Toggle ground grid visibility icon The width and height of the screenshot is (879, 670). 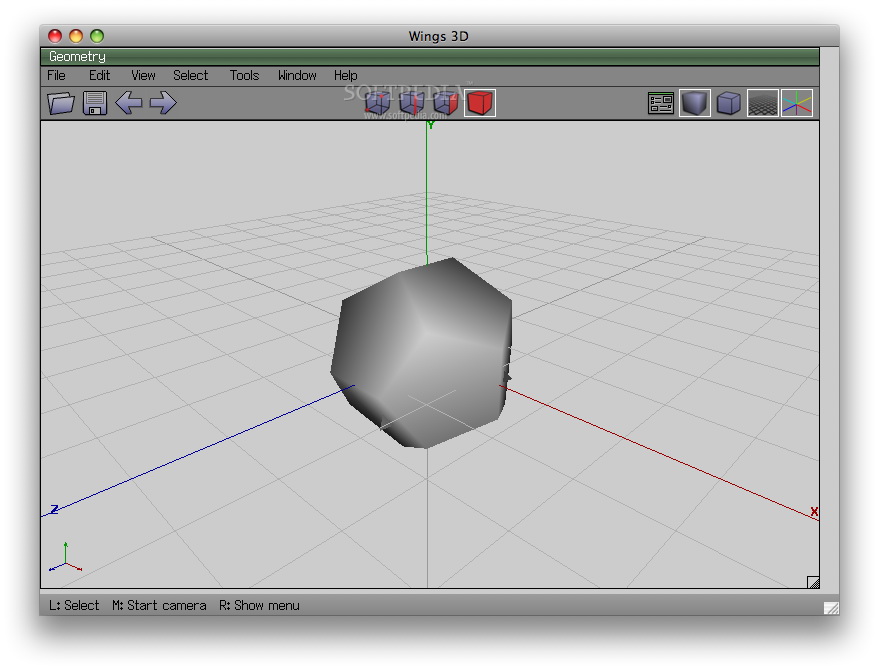(763, 103)
